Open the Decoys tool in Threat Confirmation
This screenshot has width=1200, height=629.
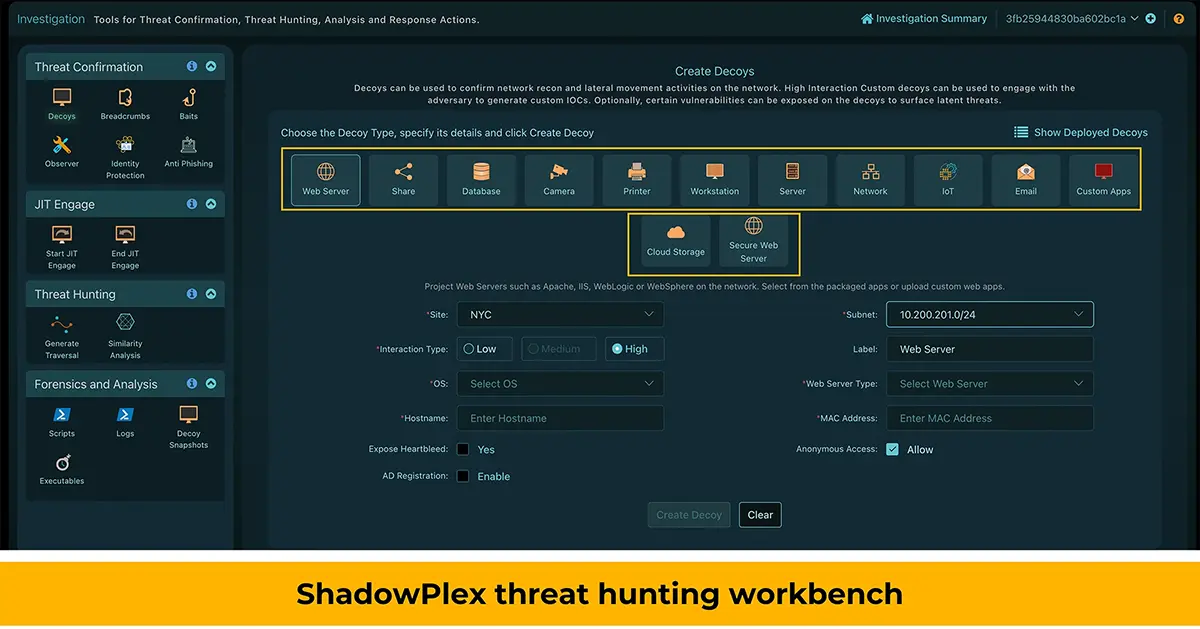(62, 103)
